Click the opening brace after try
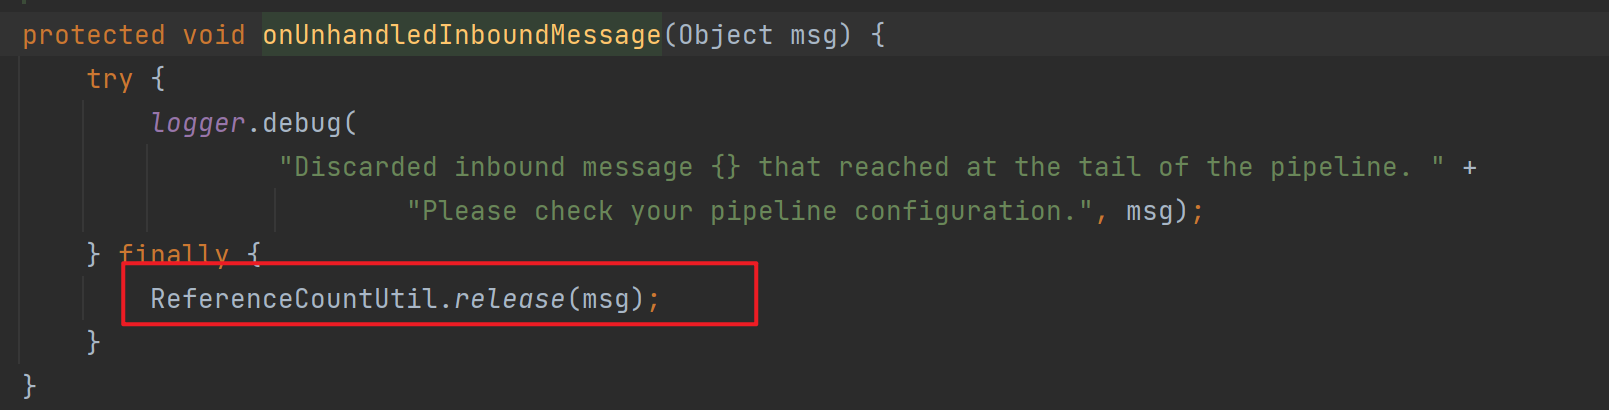 [x=157, y=79]
